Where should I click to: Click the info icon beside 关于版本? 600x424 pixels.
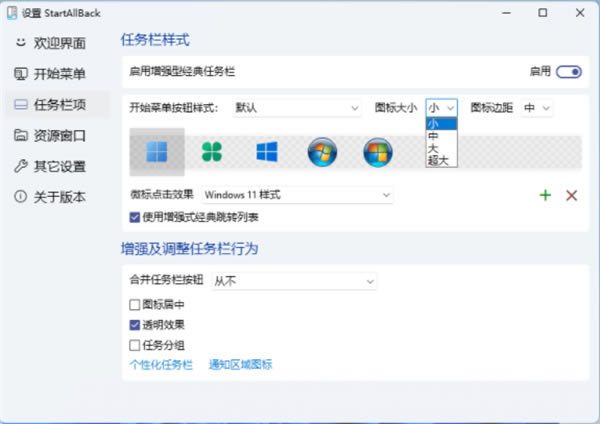click(21, 197)
